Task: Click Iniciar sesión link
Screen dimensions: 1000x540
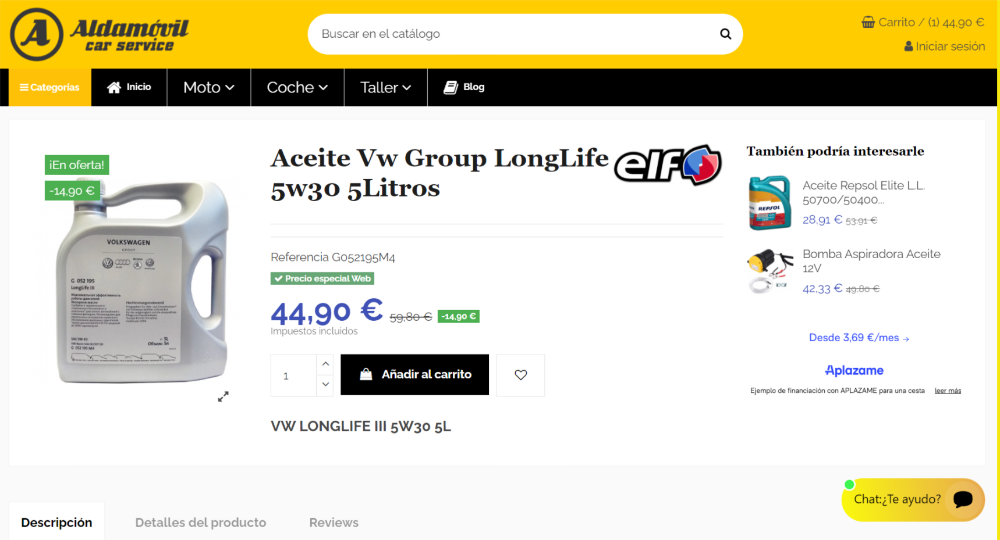Action: [945, 47]
